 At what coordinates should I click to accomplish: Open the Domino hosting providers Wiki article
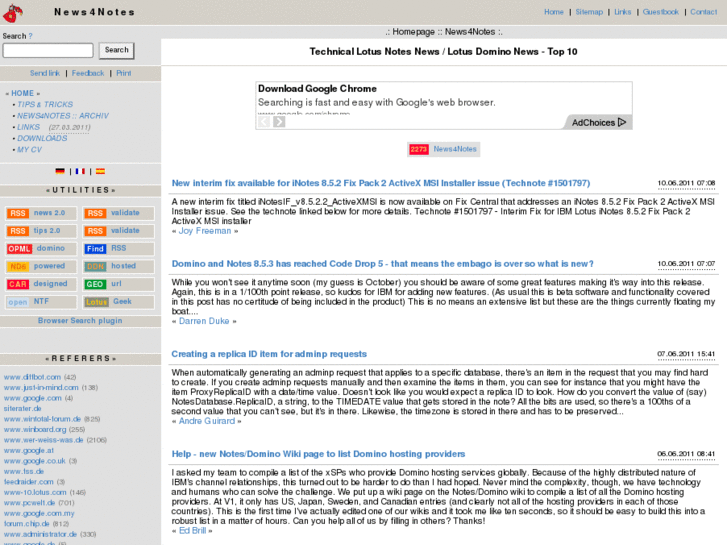tap(318, 454)
